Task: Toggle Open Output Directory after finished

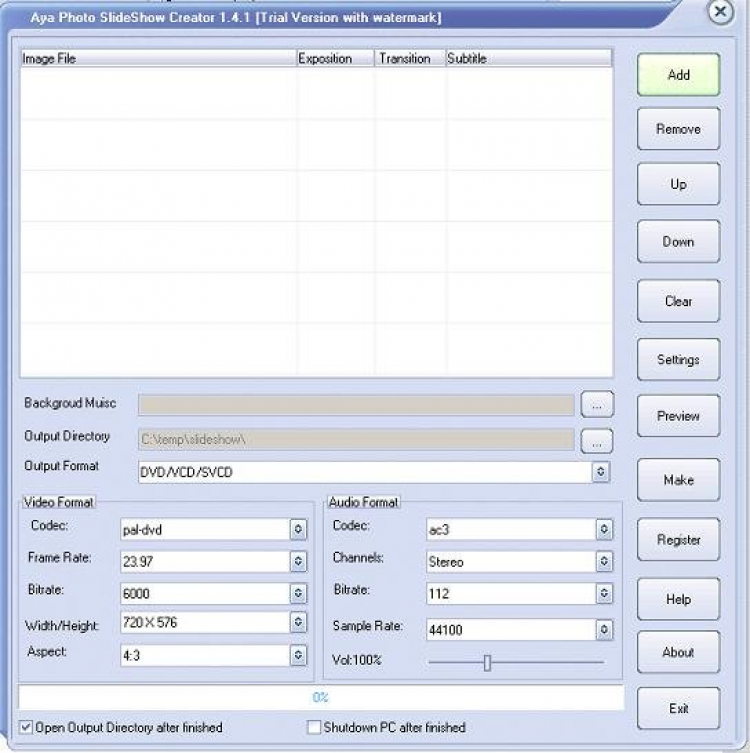Action: [26, 727]
